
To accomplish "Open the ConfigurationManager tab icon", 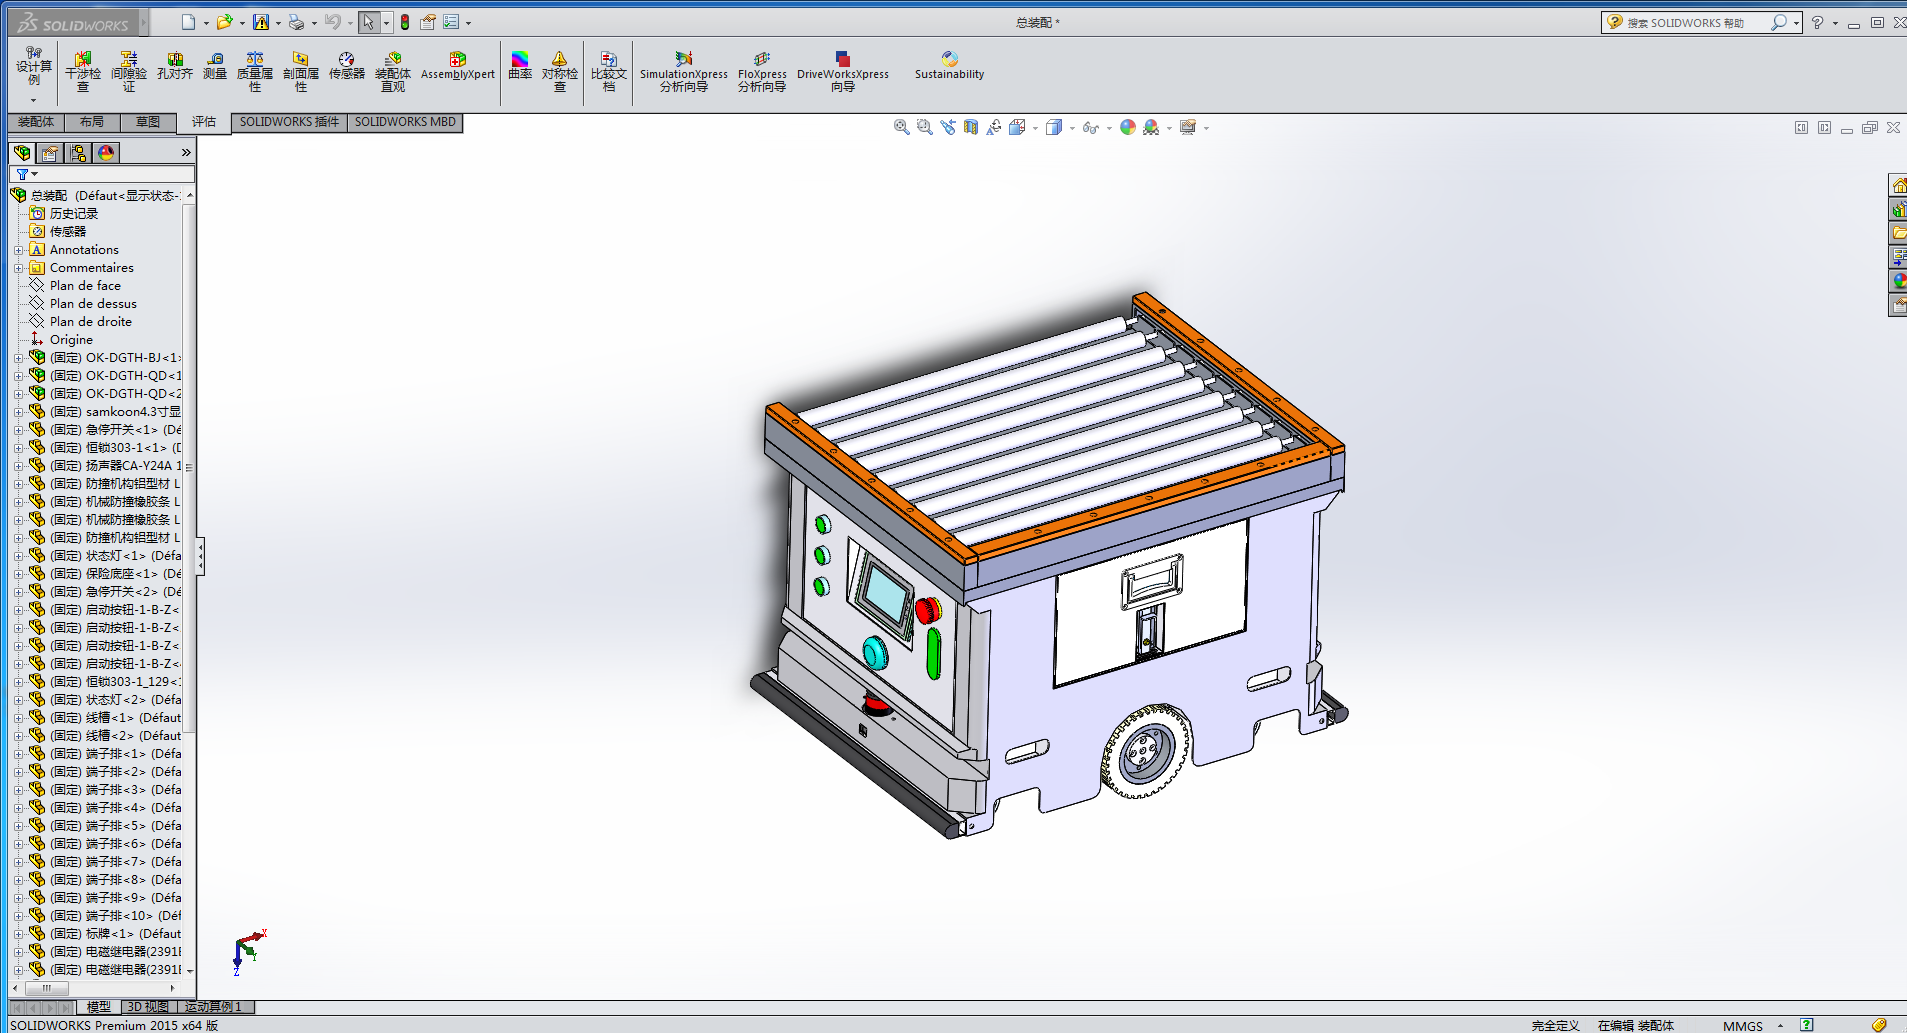I will 78,153.
